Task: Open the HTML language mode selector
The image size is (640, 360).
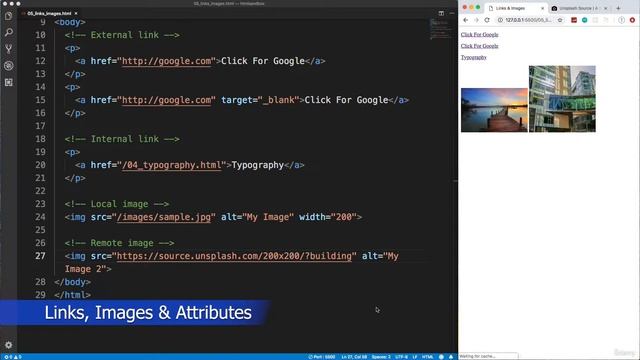Action: [427, 357]
